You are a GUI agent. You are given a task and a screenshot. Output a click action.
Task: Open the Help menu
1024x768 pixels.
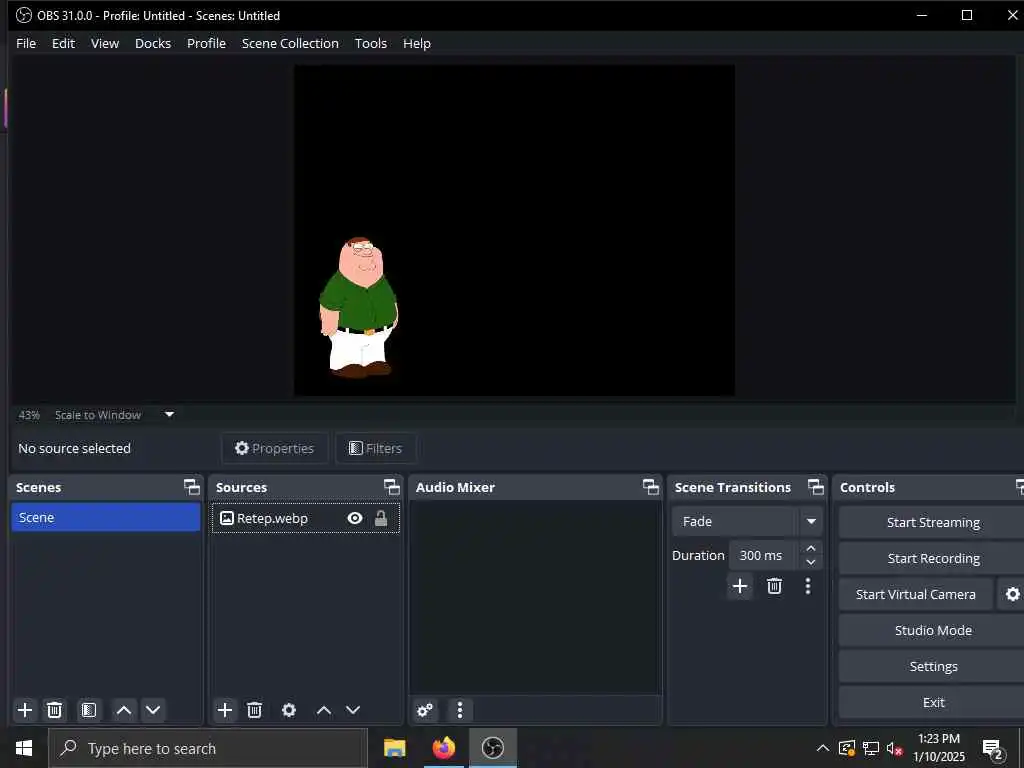point(417,43)
